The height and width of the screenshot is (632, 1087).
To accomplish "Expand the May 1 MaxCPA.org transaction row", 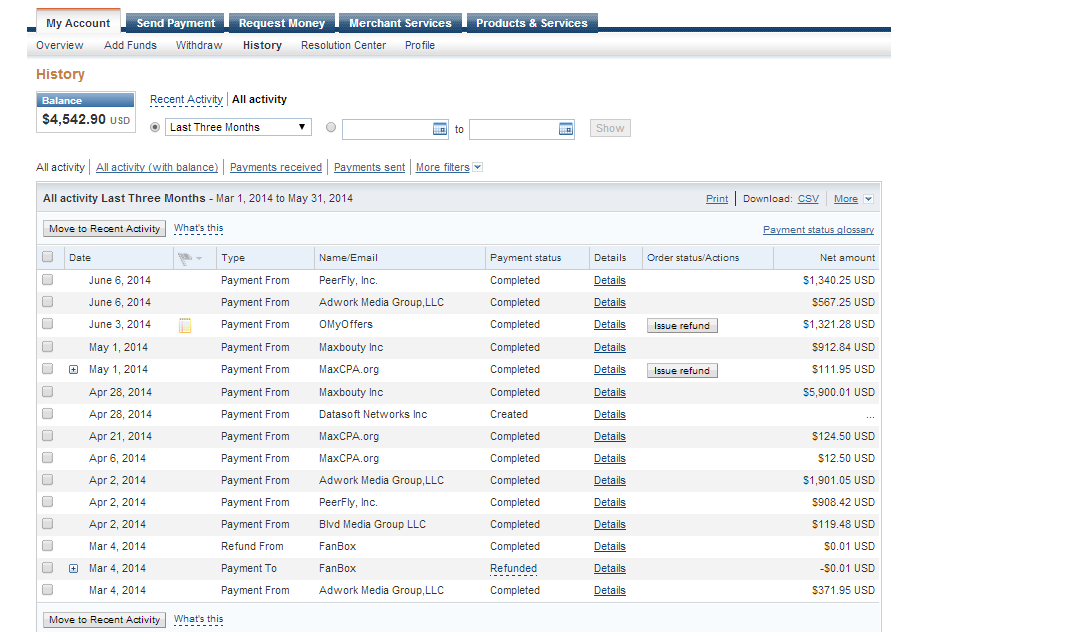I will click(73, 370).
